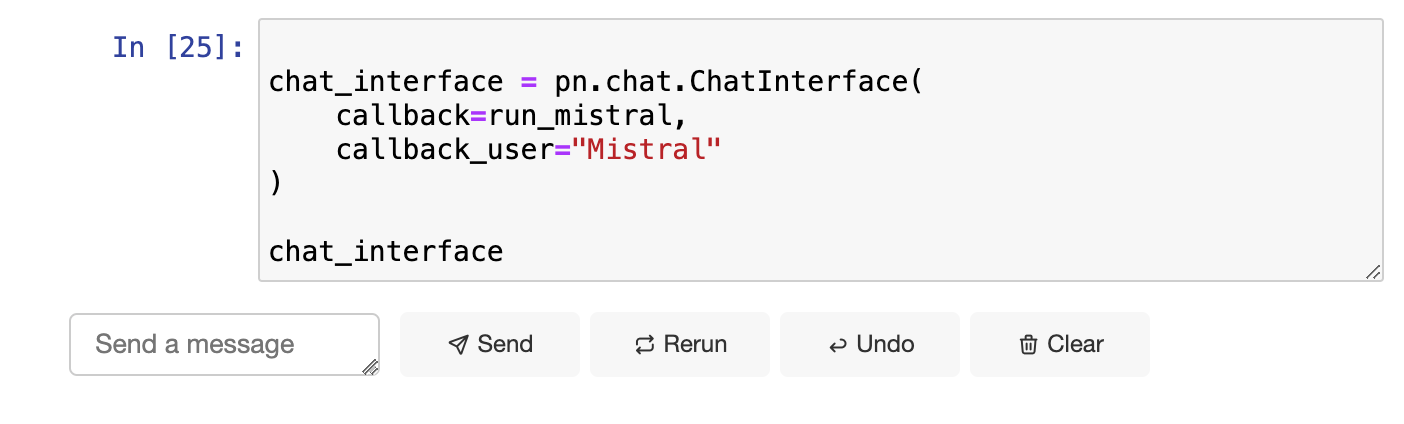Place cursor in the "Mistral" string
Viewport: 1404px width, 424px height.
(654, 149)
